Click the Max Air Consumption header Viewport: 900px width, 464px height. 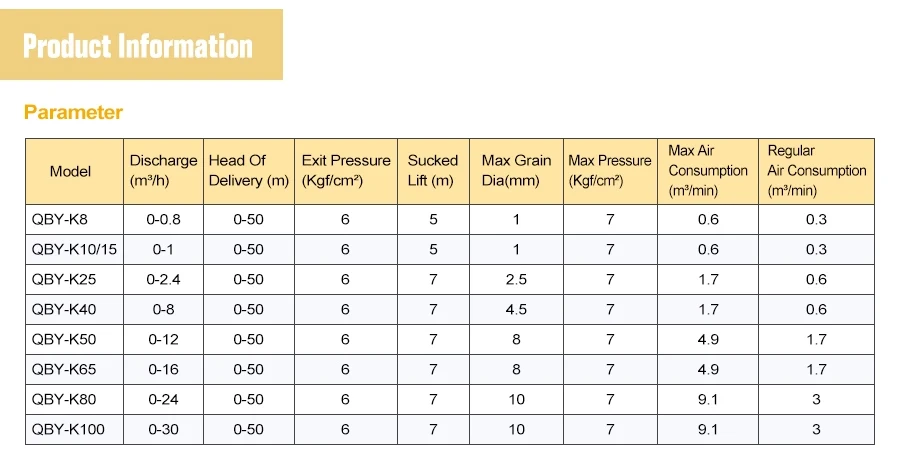tap(708, 171)
